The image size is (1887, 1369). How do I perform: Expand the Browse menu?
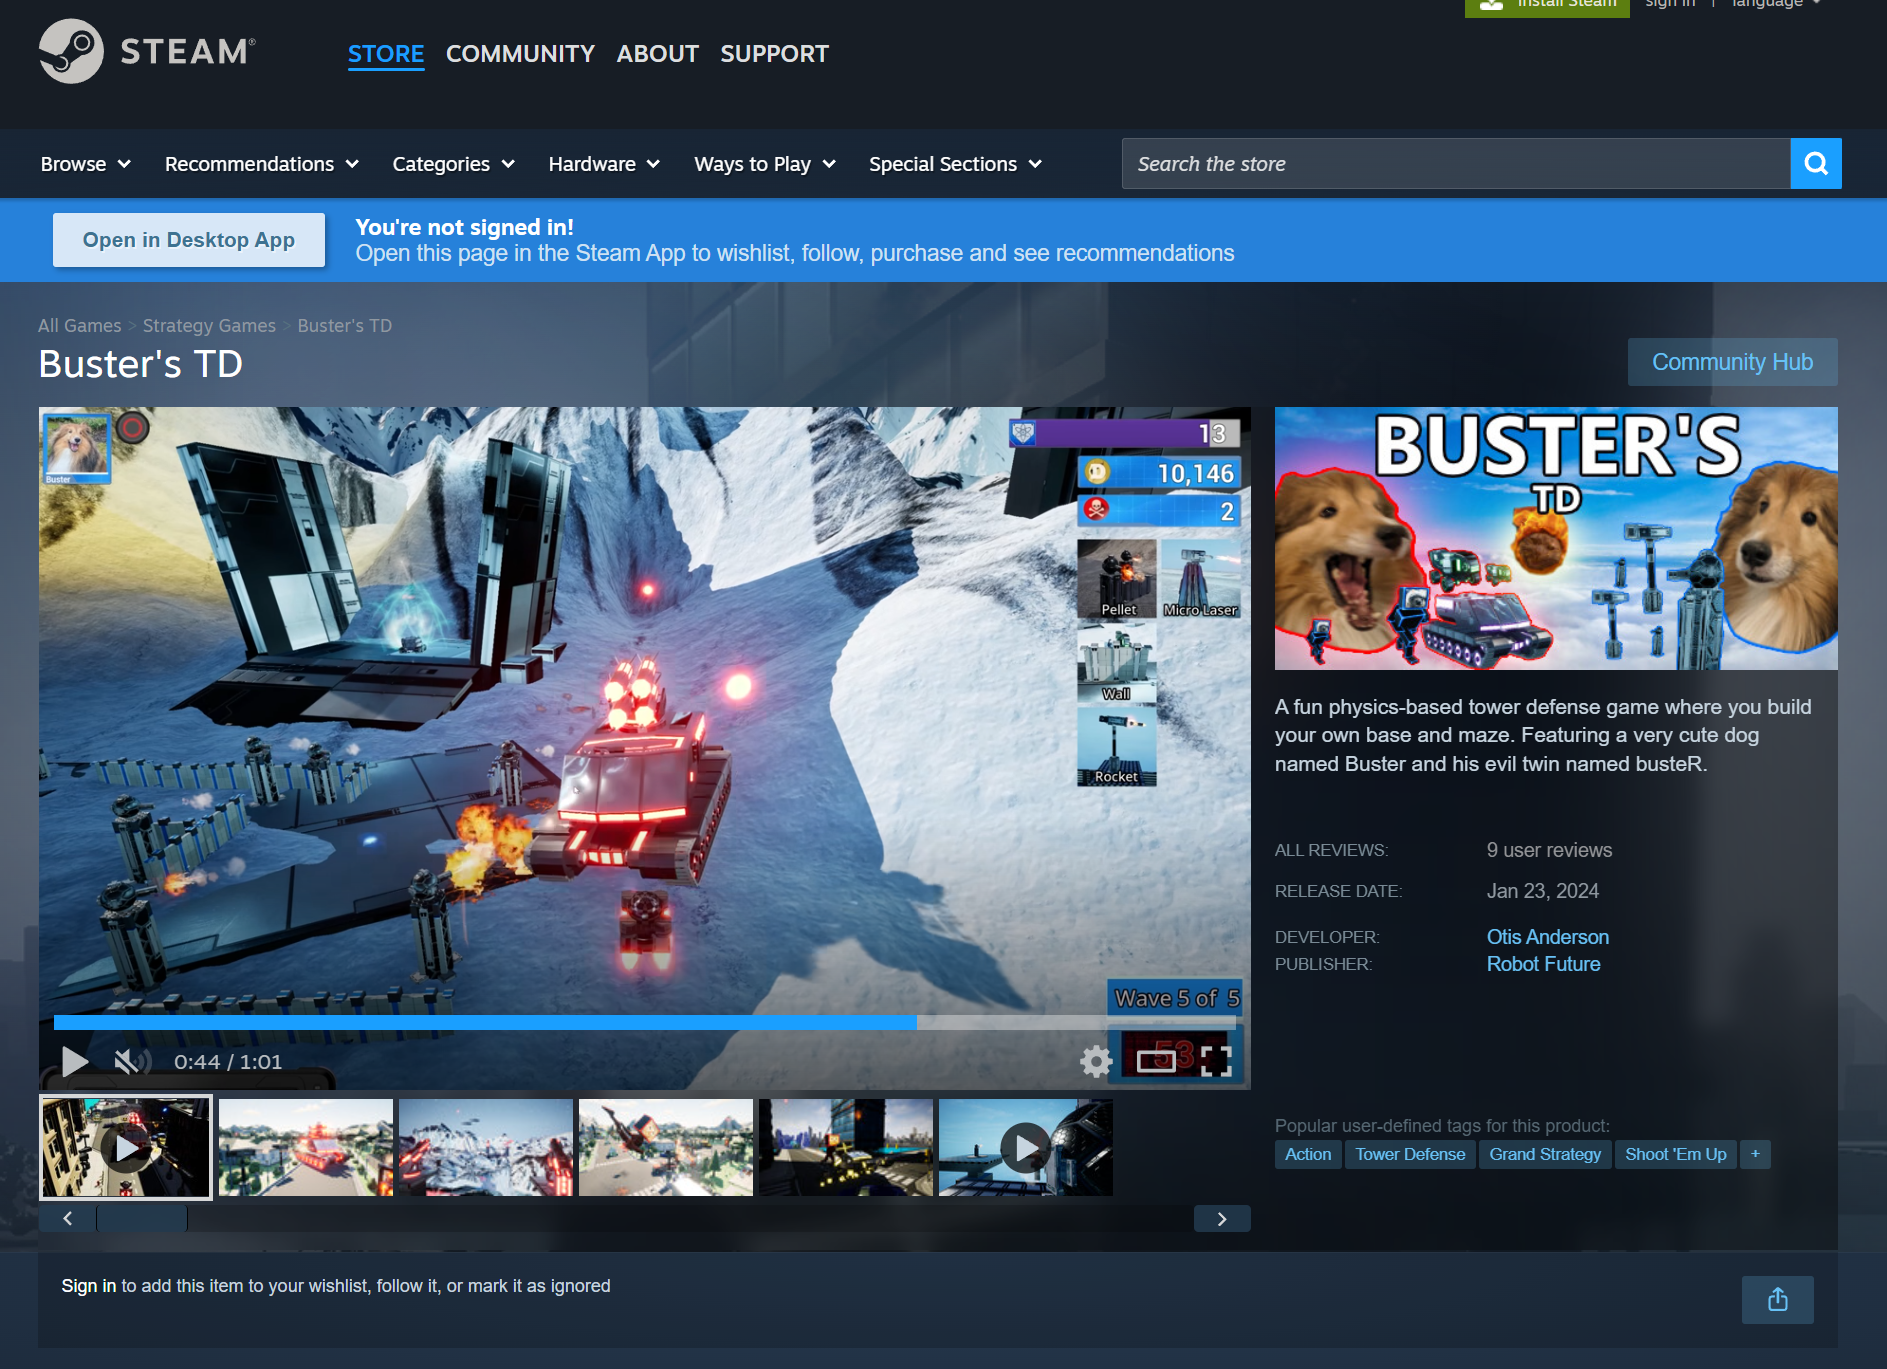[86, 164]
